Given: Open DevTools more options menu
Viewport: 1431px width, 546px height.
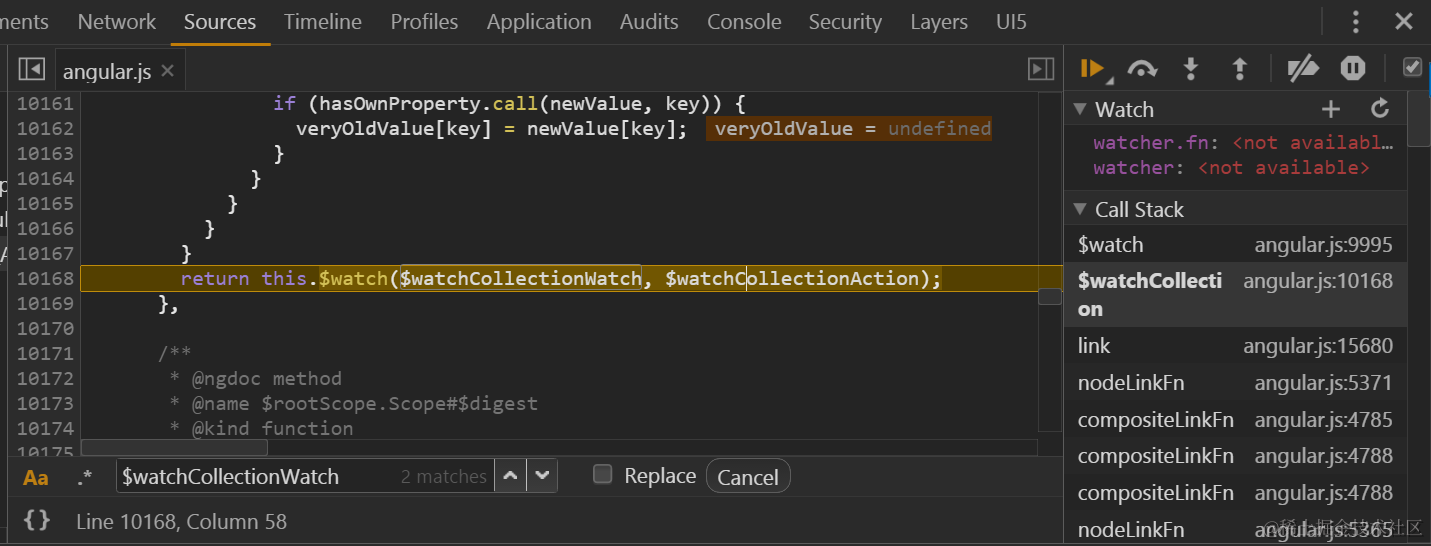Looking at the screenshot, I should [1355, 22].
